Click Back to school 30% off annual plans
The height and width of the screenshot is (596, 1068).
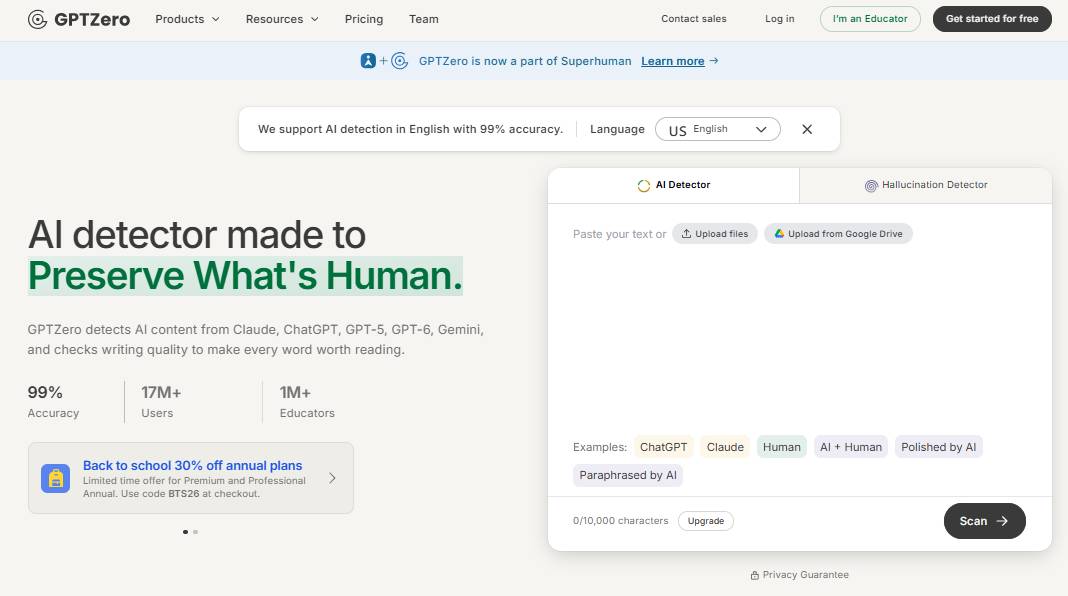coord(192,465)
